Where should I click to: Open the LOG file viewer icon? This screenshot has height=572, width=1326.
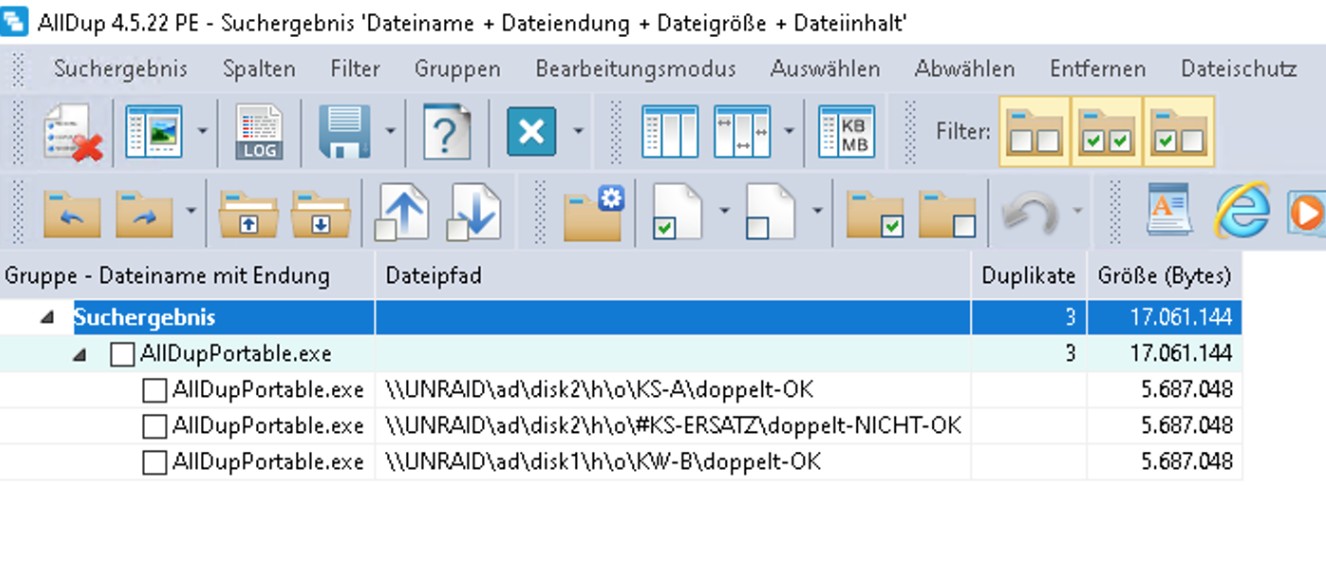(258, 131)
